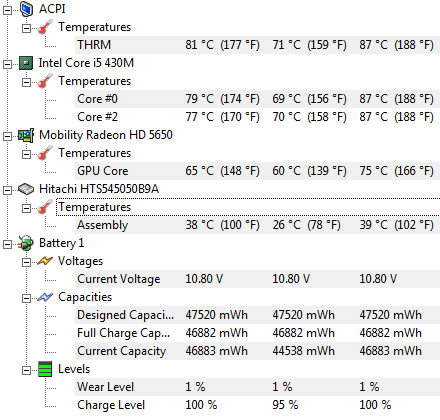Collapse the Battery 1 node
Viewport: 440px width, 420px height.
point(7,244)
